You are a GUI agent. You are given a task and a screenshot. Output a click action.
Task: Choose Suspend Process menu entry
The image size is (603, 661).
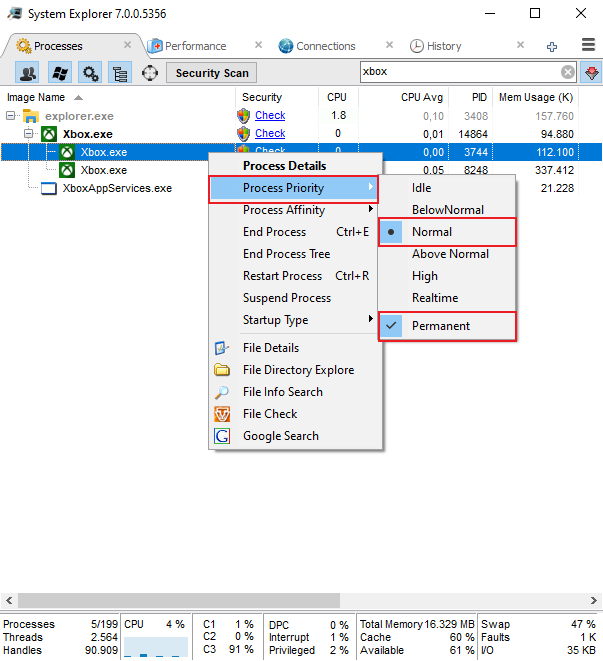tap(295, 298)
